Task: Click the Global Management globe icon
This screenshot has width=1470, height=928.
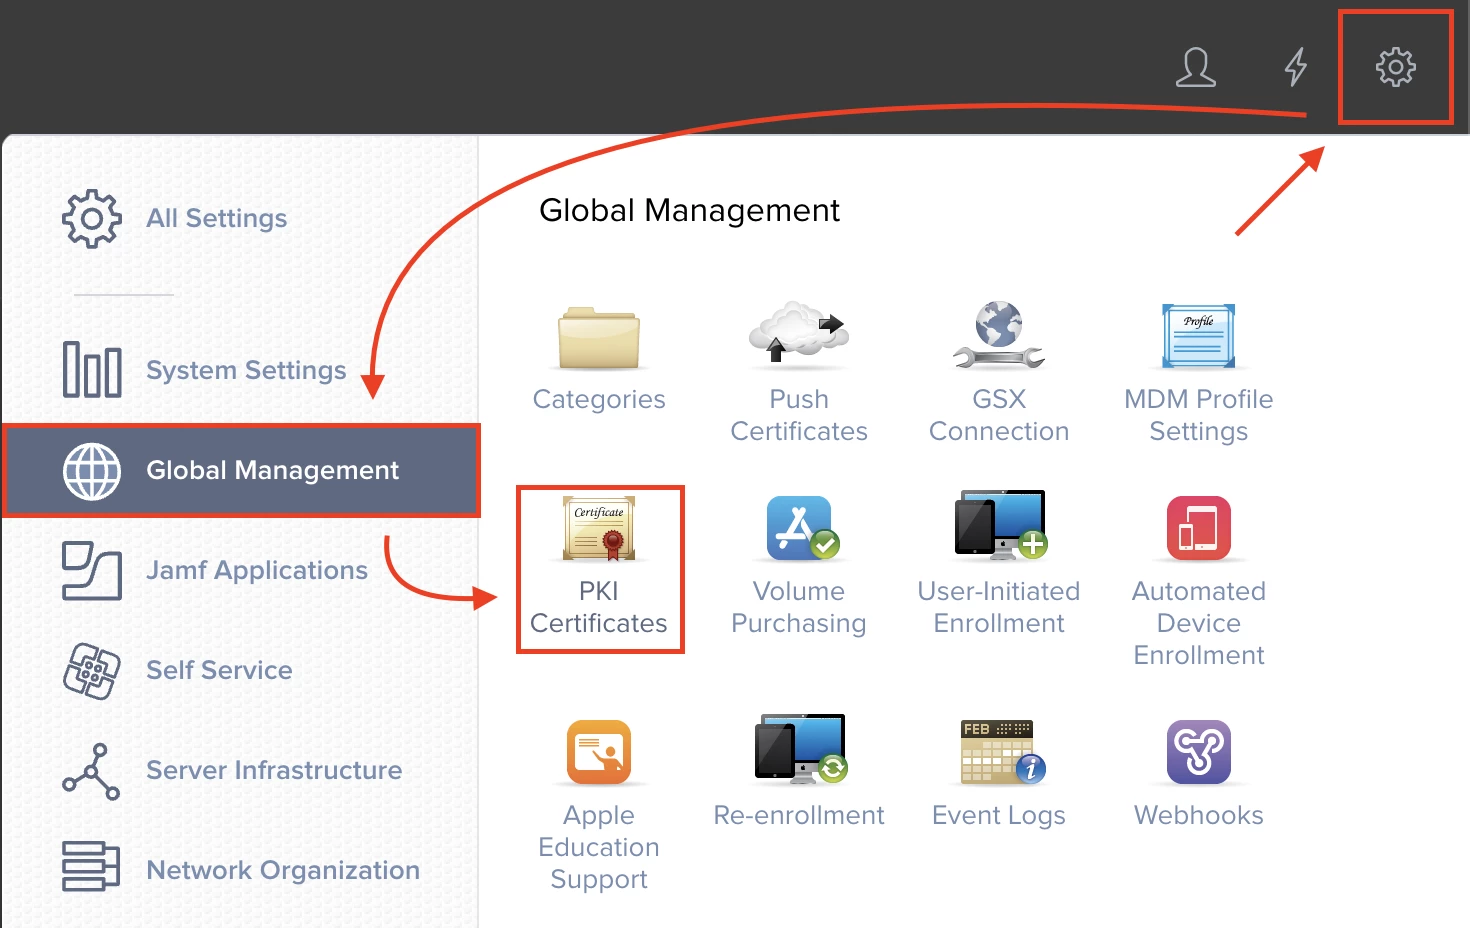Action: tap(92, 470)
